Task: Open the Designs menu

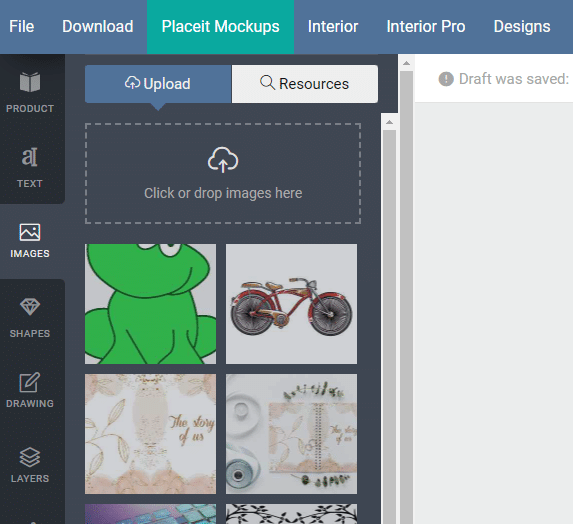Action: point(522,27)
